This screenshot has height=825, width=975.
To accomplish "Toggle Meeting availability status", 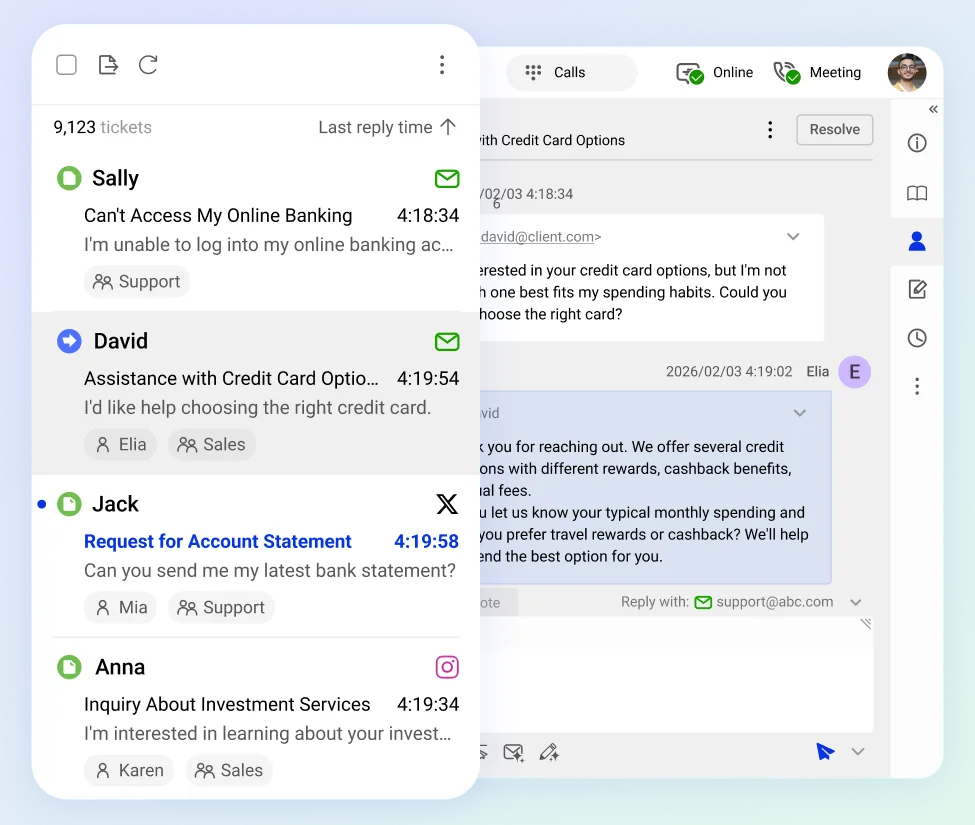I will (818, 72).
